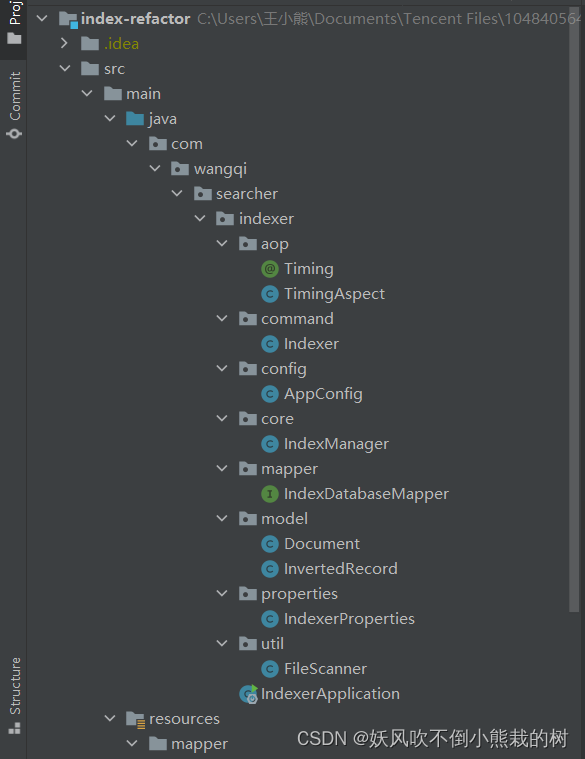Collapse the core package chevron
The width and height of the screenshot is (585, 759).
click(222, 418)
